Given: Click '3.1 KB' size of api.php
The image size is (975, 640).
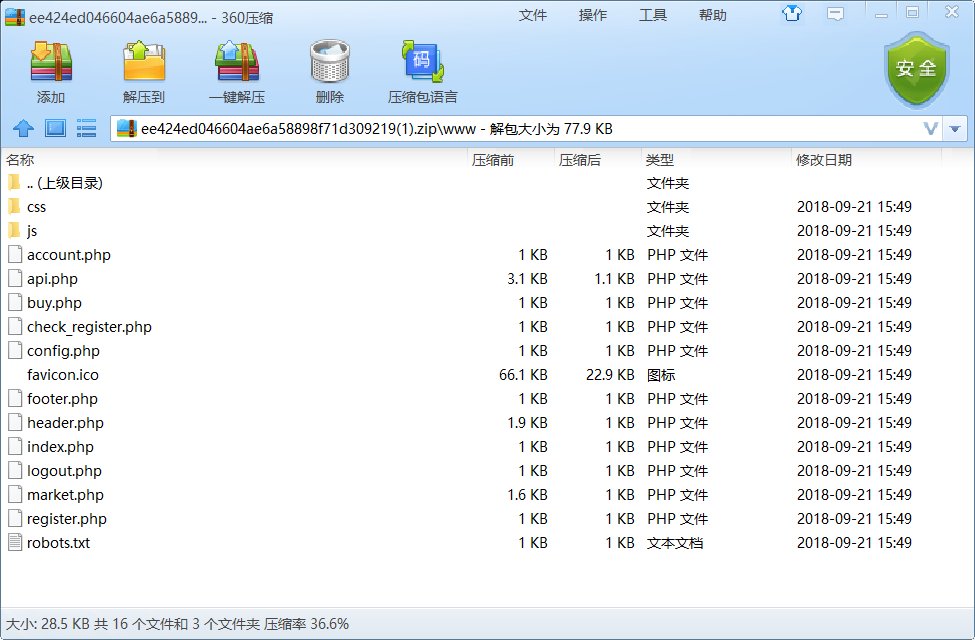Looking at the screenshot, I should (527, 279).
